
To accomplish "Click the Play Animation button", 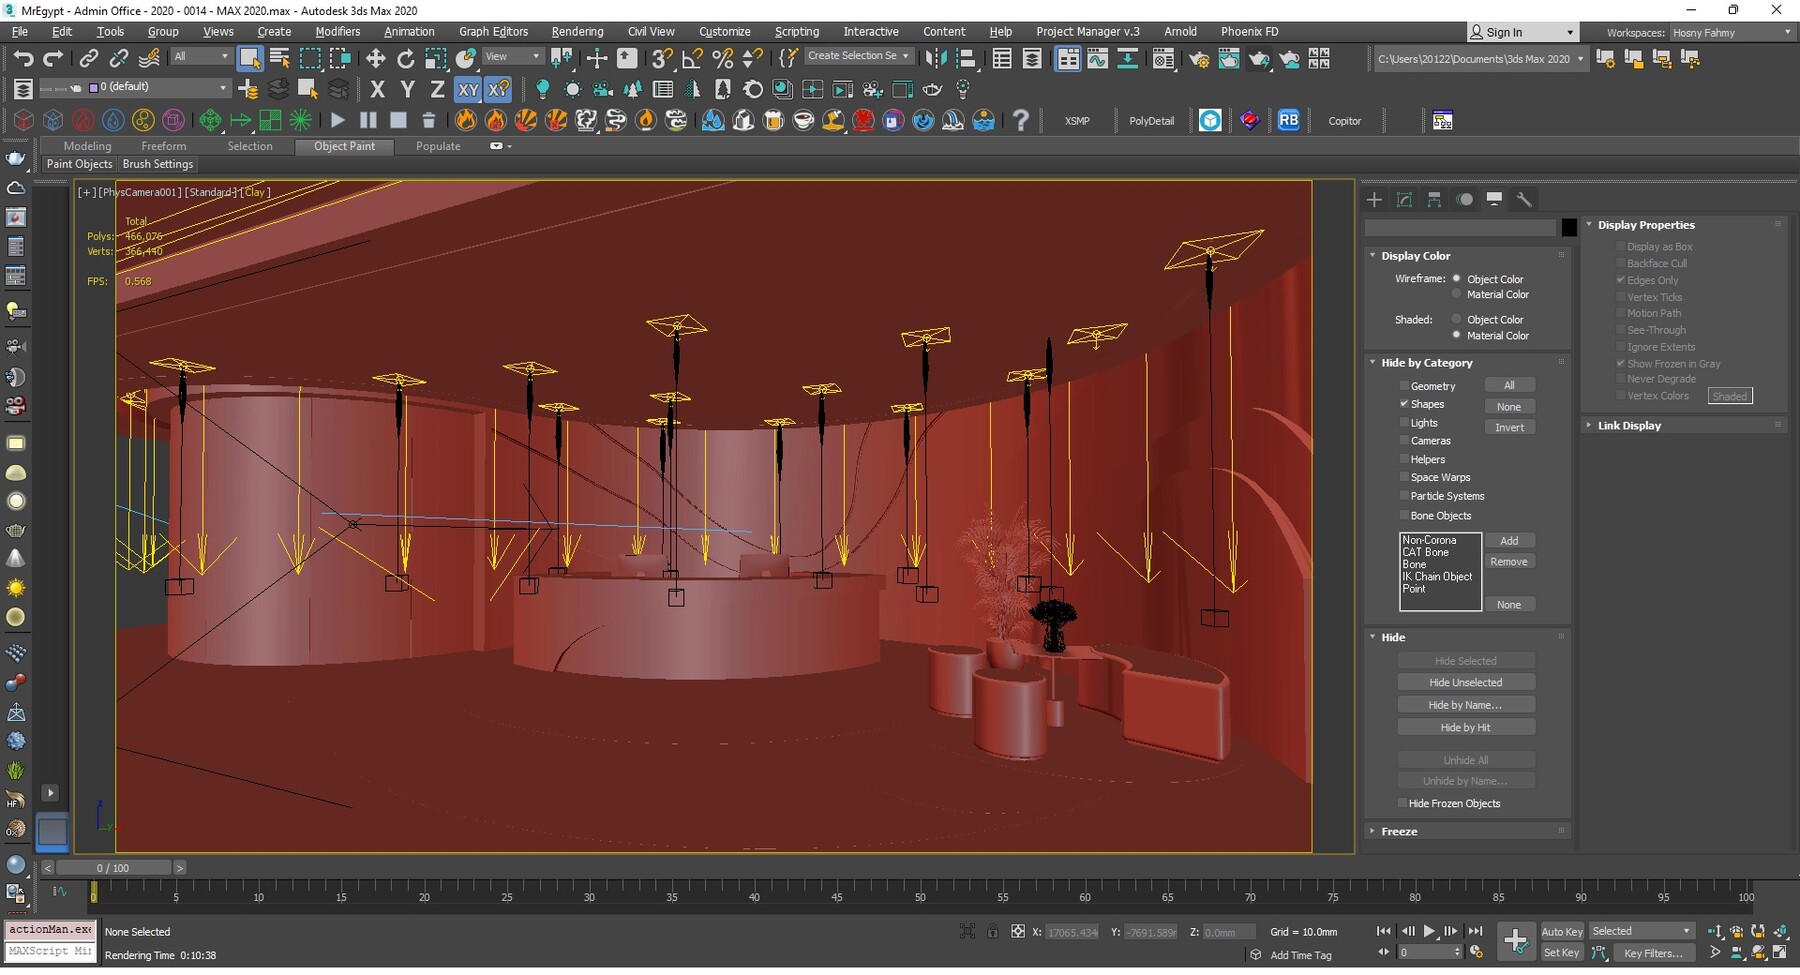I will 1429,931.
